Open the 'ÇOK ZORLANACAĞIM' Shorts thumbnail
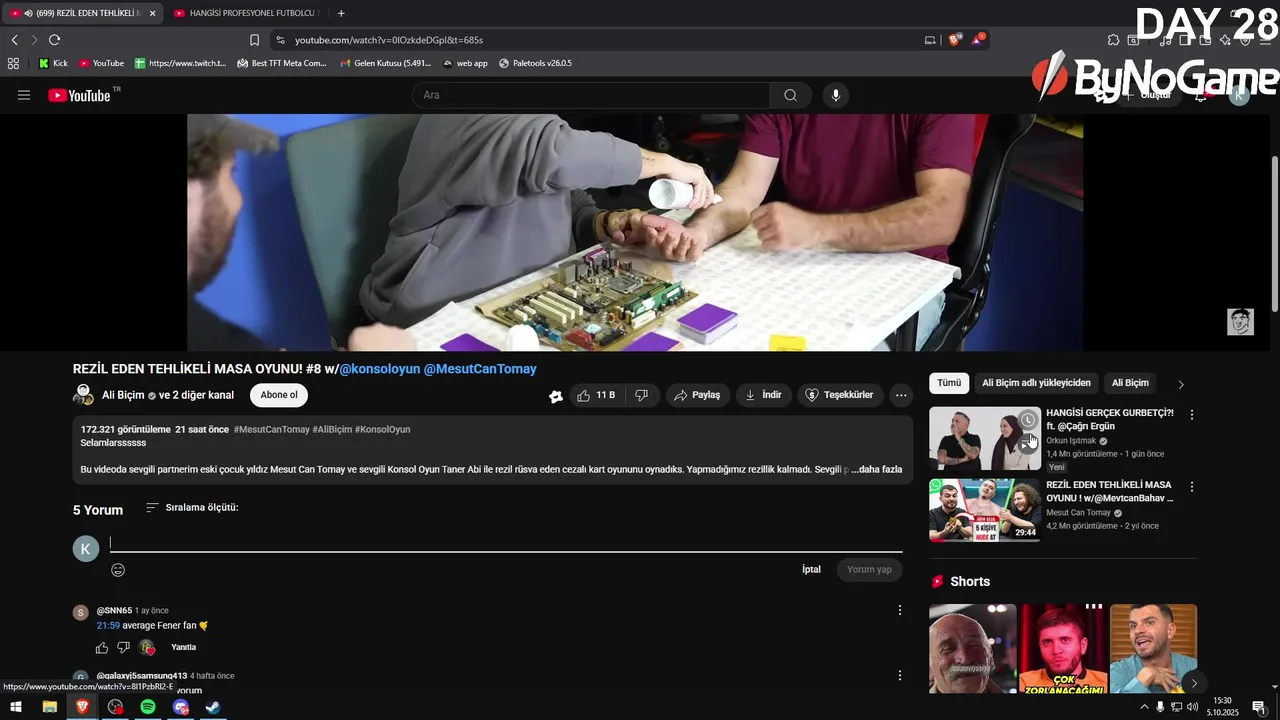The width and height of the screenshot is (1280, 720). (x=1063, y=648)
